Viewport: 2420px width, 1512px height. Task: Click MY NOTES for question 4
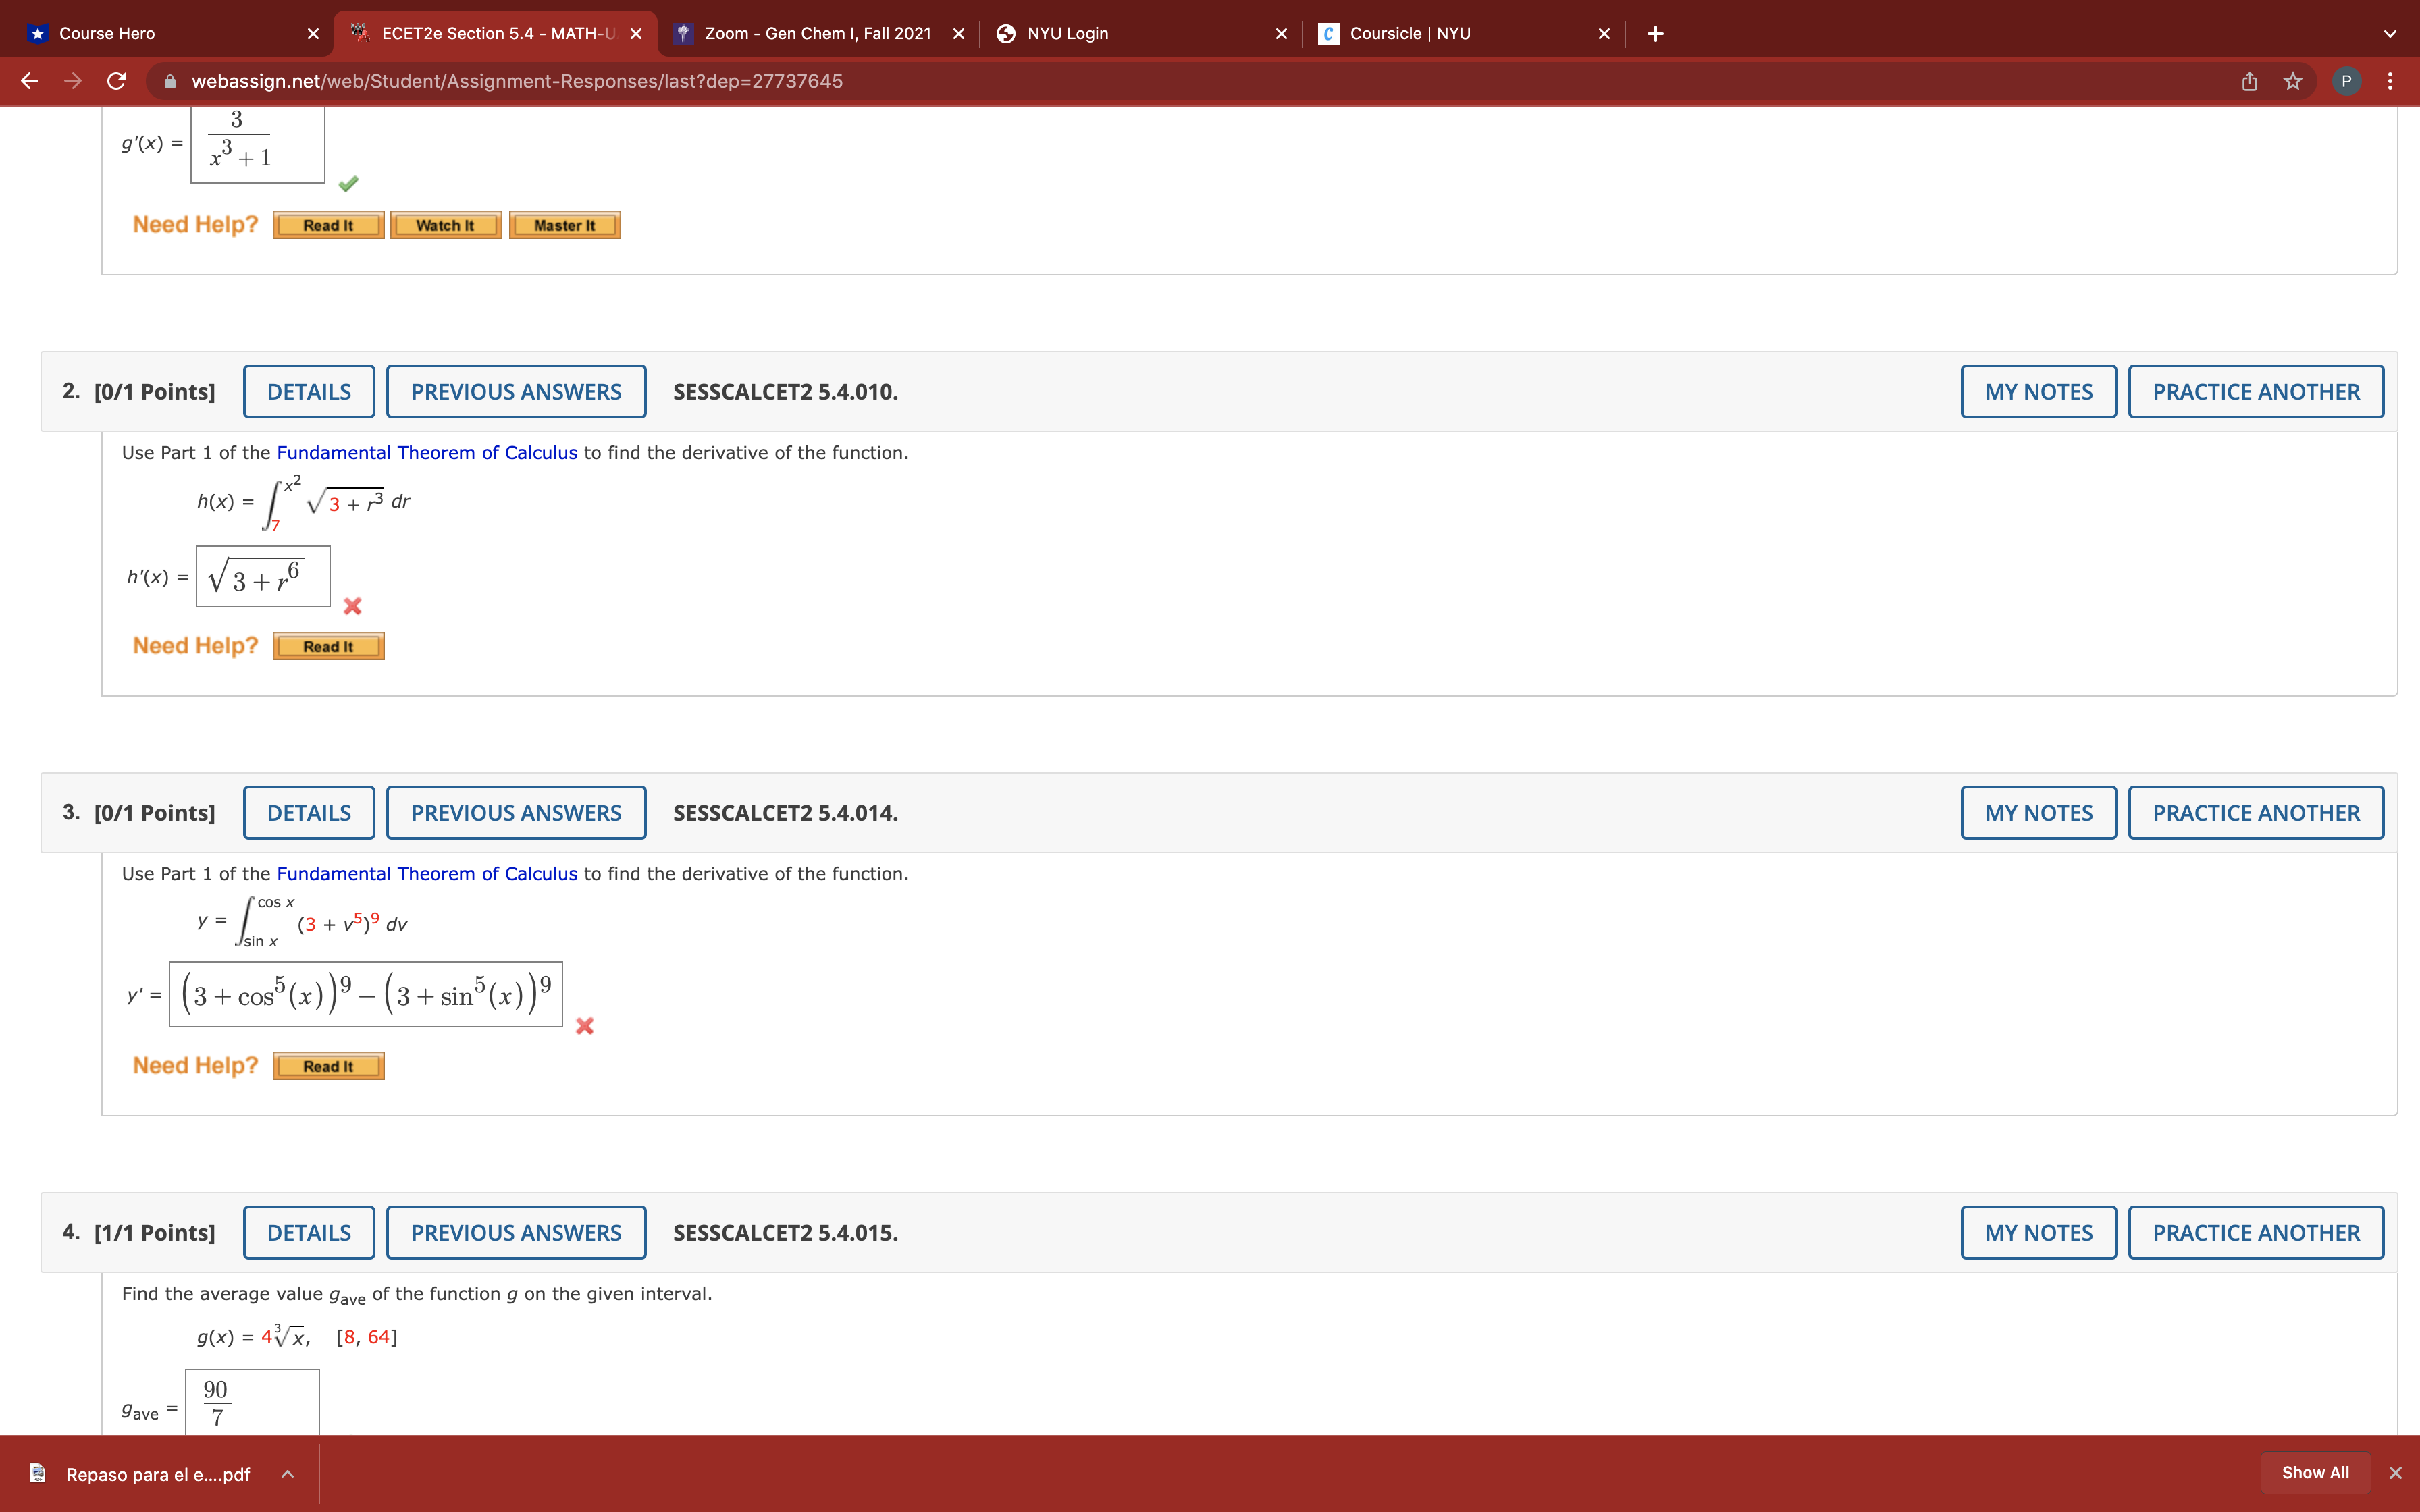2038,1232
